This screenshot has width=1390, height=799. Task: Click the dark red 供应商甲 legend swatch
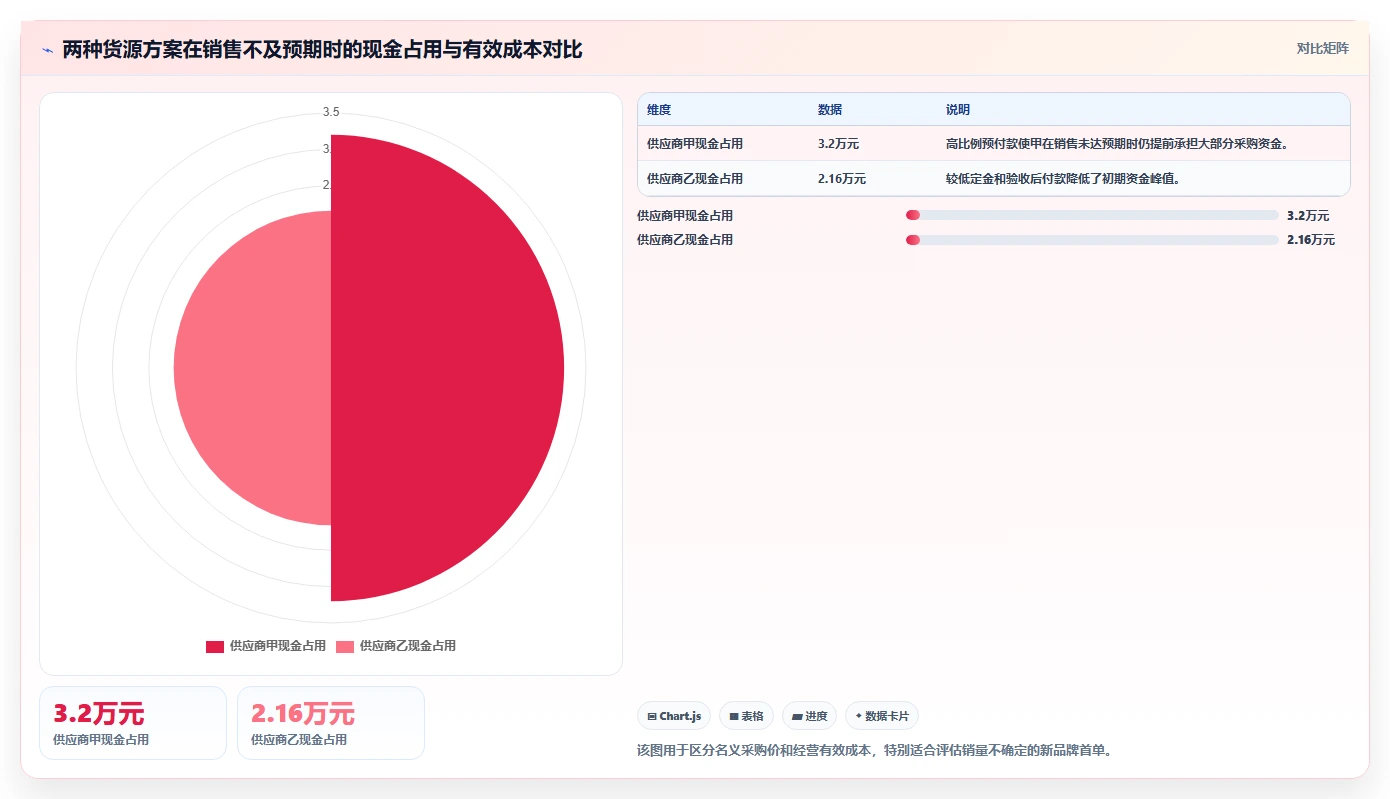point(215,646)
